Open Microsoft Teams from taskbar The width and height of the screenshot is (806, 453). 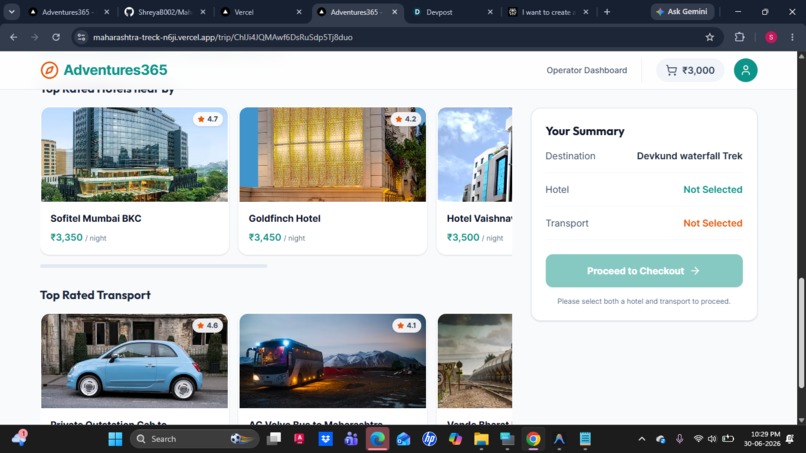(351, 439)
